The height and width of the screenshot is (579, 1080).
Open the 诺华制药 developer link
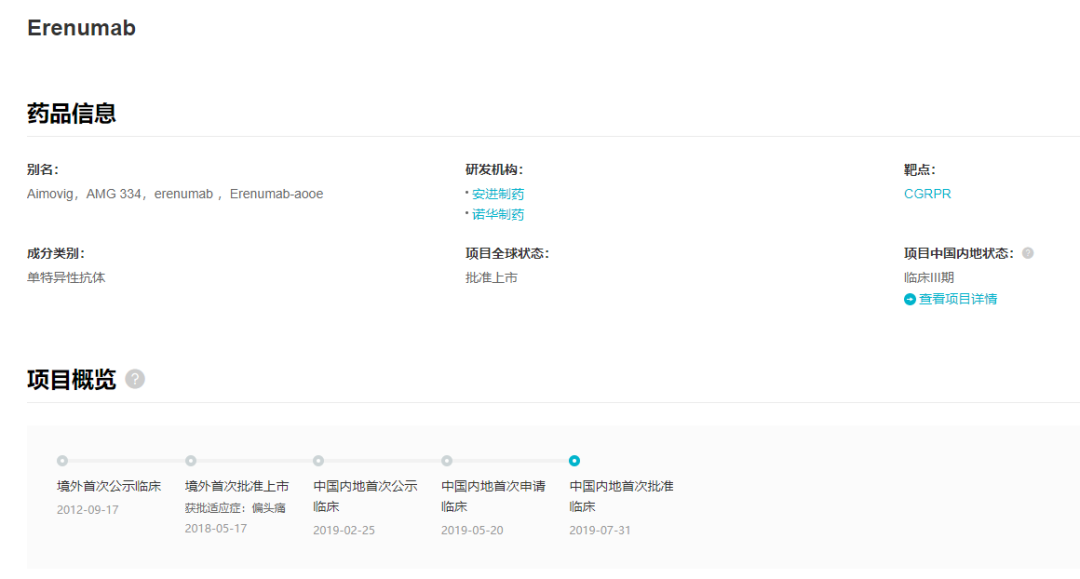pyautogui.click(x=497, y=214)
